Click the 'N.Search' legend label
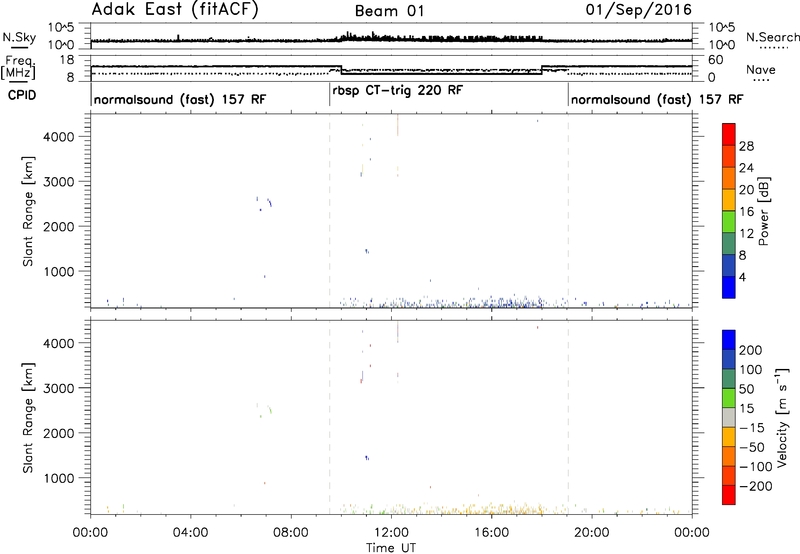Viewport: 800px width, 554px height. (x=772, y=37)
